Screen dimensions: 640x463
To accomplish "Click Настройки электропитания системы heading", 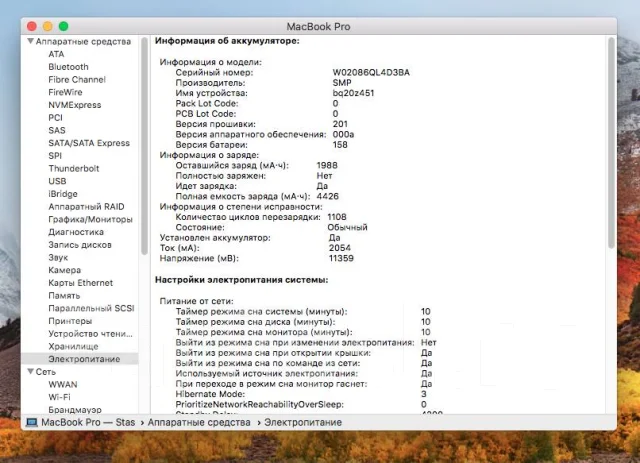I will (242, 280).
